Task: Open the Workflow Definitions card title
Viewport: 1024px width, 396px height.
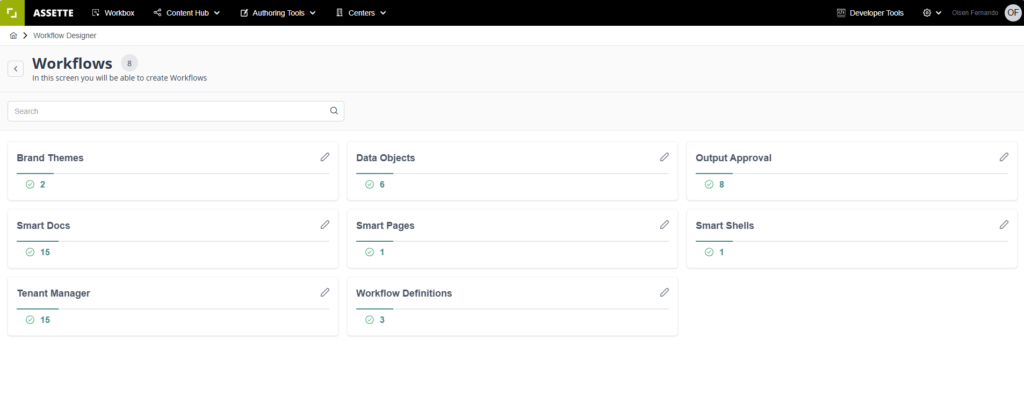Action: tap(404, 294)
